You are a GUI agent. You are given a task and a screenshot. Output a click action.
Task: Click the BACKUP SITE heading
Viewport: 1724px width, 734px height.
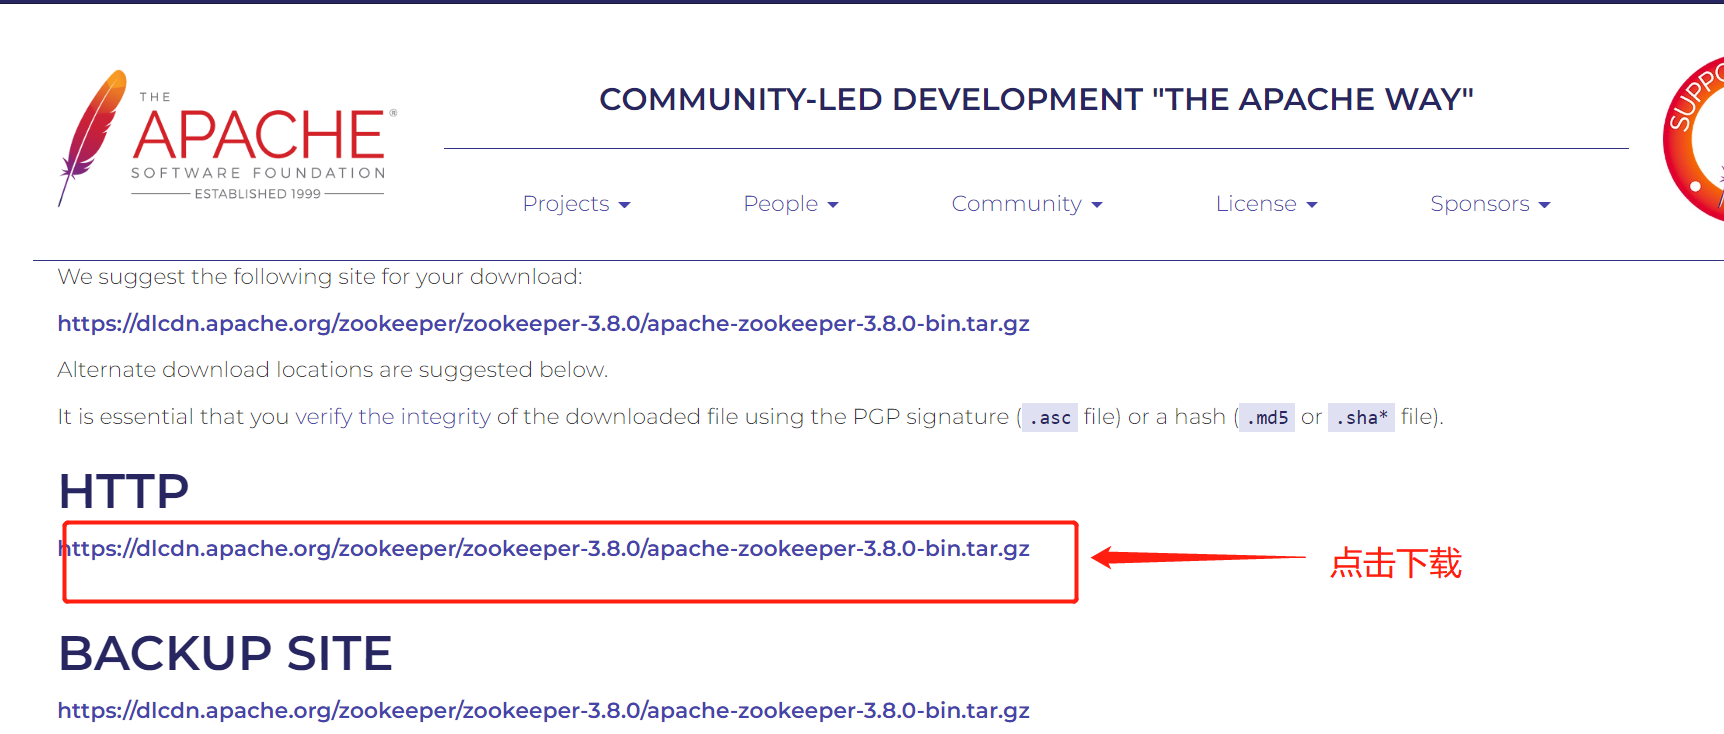pyautogui.click(x=225, y=653)
